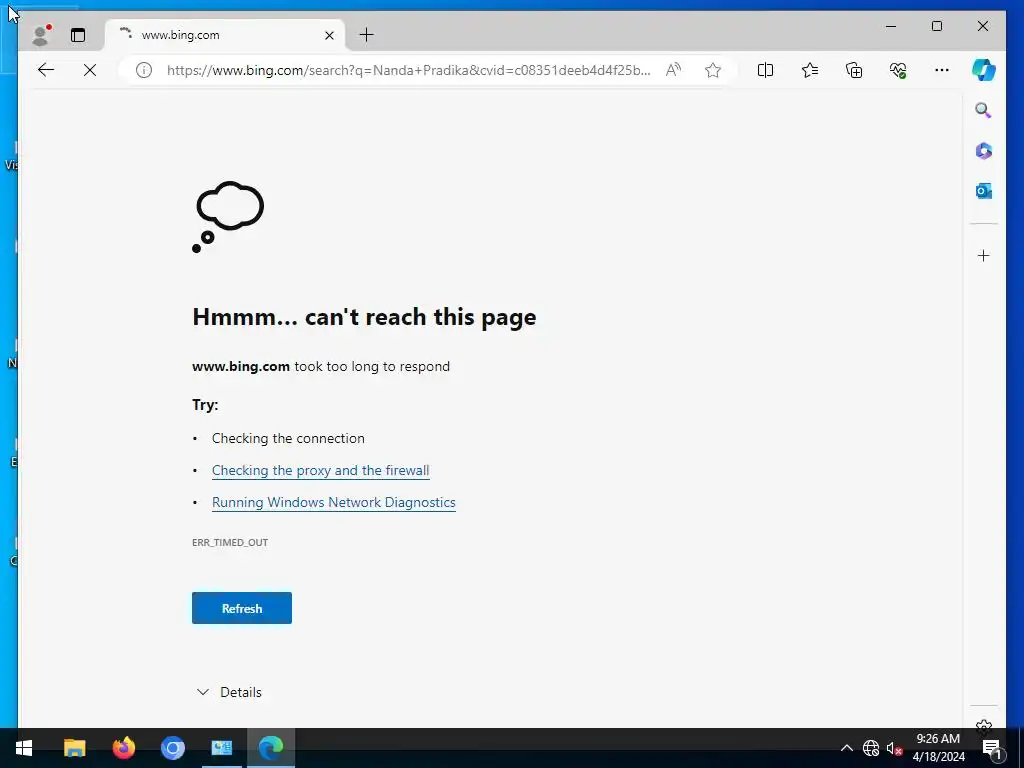Screen dimensions: 1024x768
Task: View site information icon in address bar
Action: point(144,70)
